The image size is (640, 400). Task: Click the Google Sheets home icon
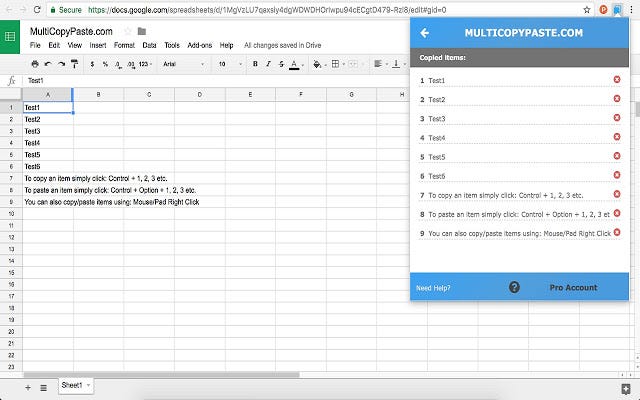point(10,37)
